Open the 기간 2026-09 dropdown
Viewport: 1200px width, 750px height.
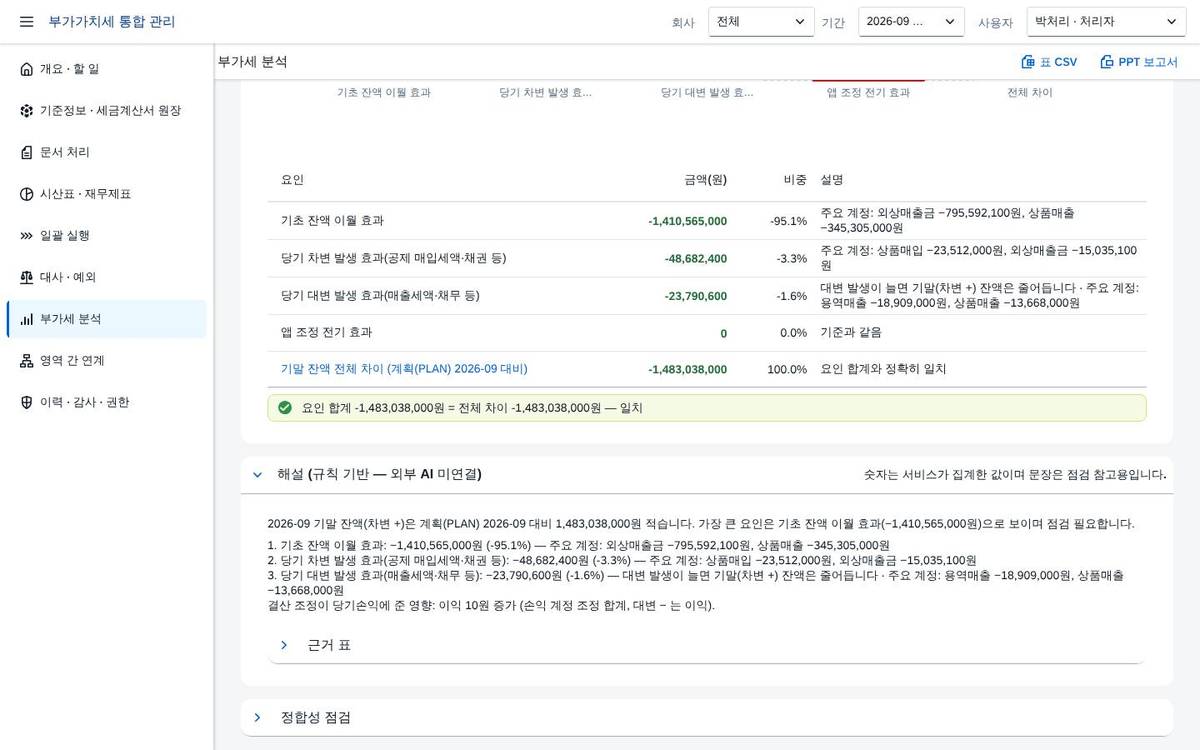[x=911, y=22]
